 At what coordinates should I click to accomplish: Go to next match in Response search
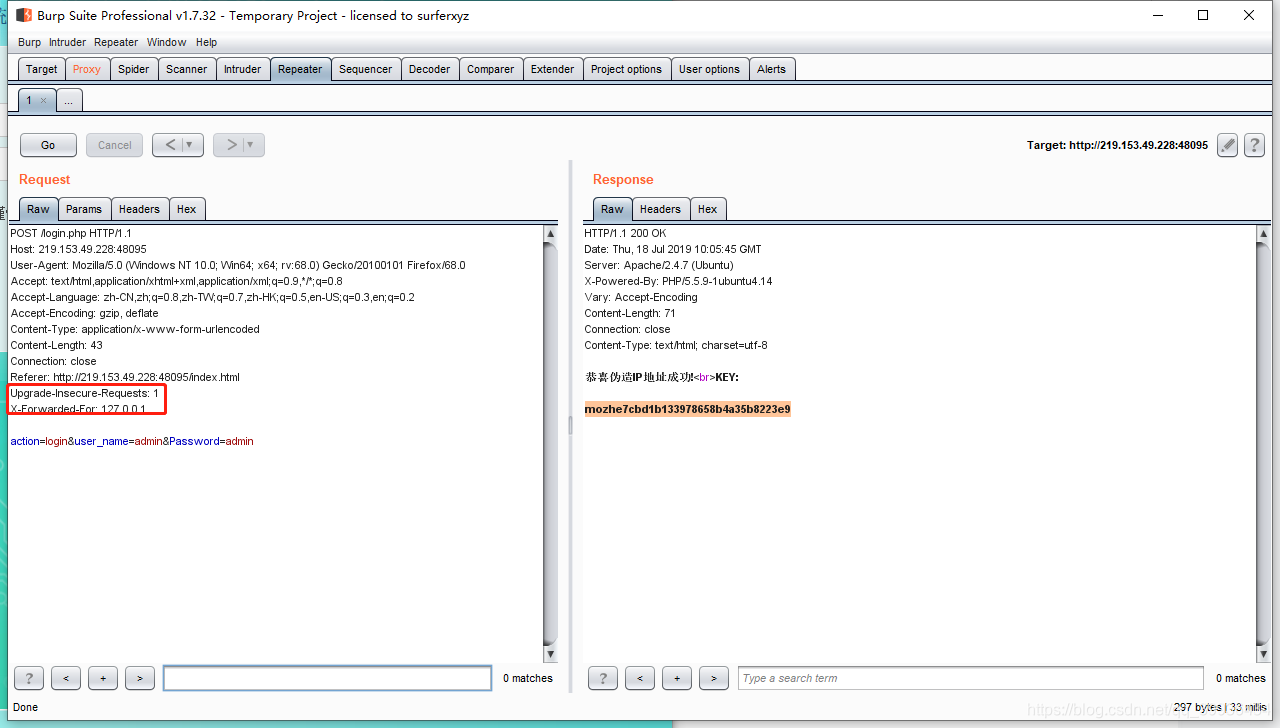coord(714,678)
